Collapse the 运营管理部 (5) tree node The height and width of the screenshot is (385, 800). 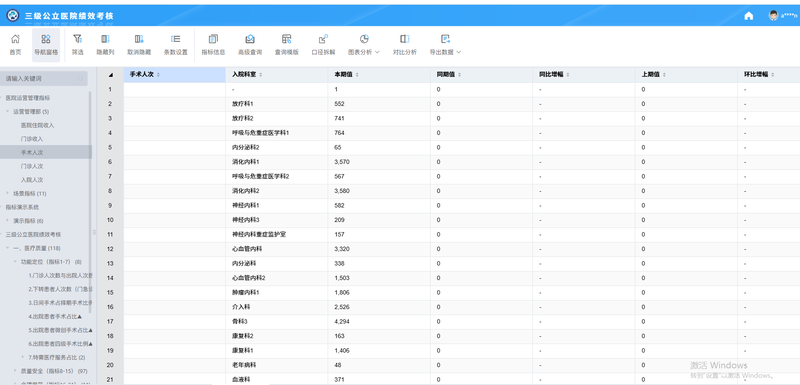(x=8, y=111)
